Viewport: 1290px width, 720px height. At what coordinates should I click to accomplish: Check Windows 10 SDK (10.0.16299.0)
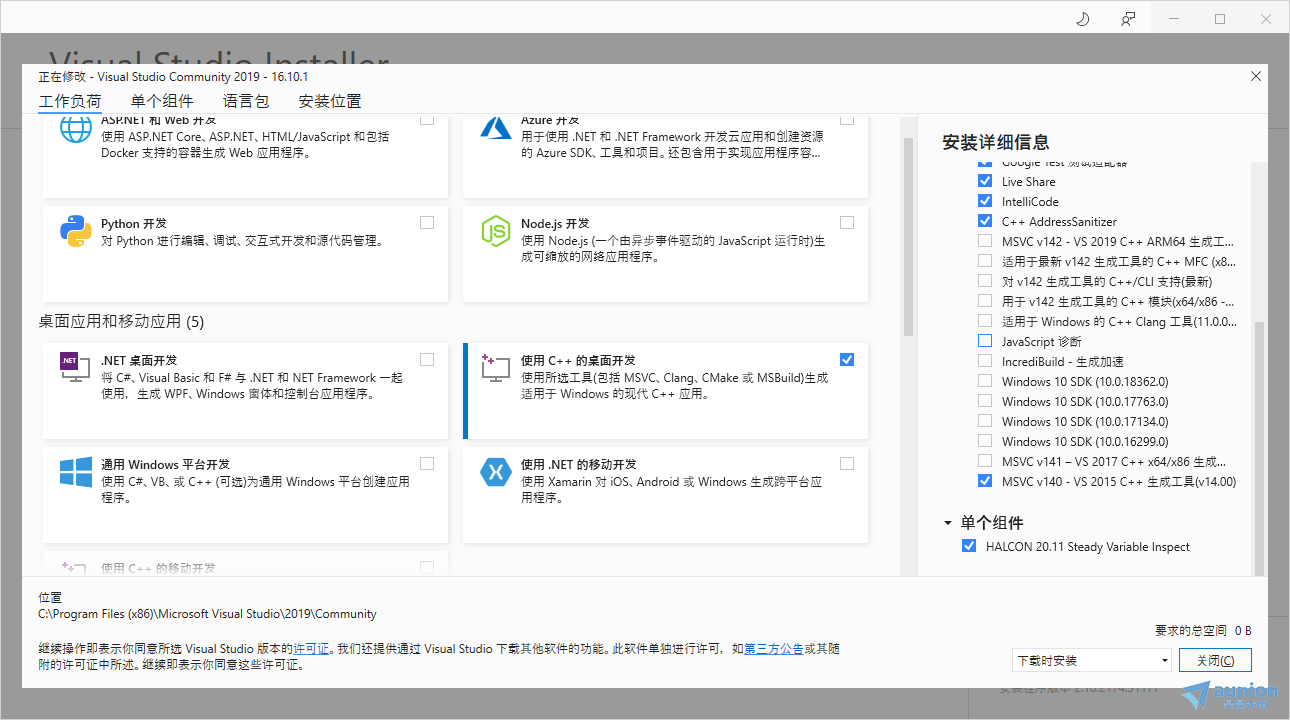click(x=985, y=441)
